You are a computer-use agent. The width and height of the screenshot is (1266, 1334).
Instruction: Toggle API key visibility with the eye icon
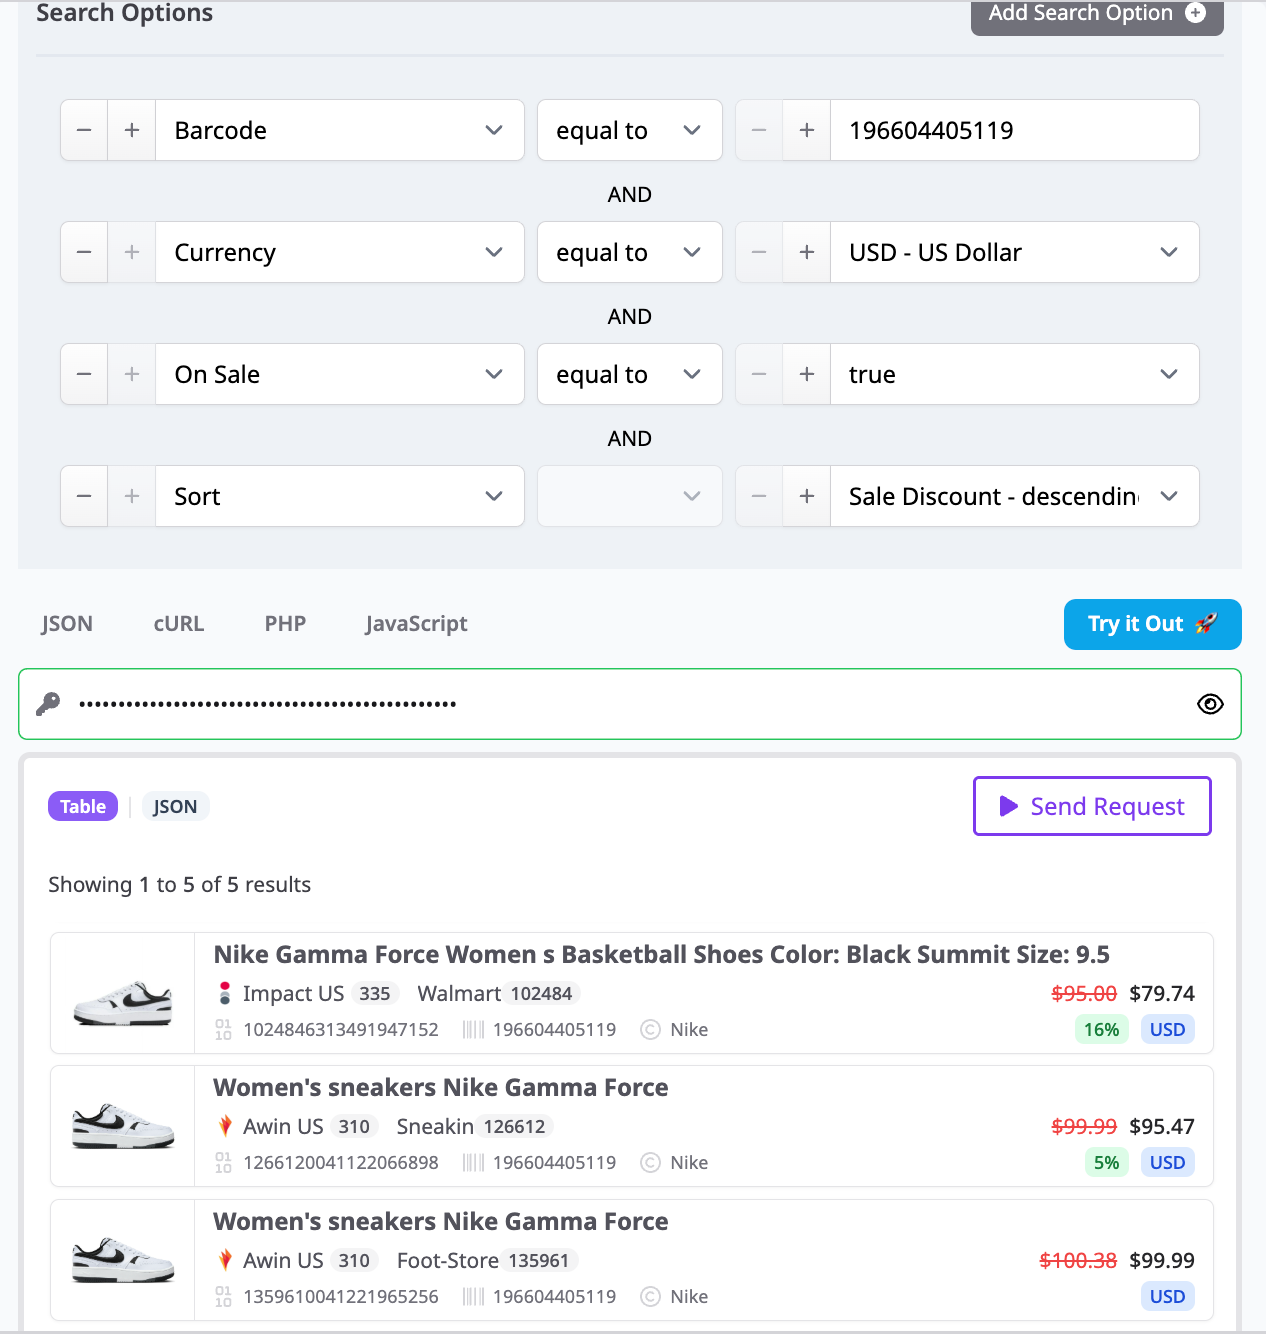[1210, 704]
